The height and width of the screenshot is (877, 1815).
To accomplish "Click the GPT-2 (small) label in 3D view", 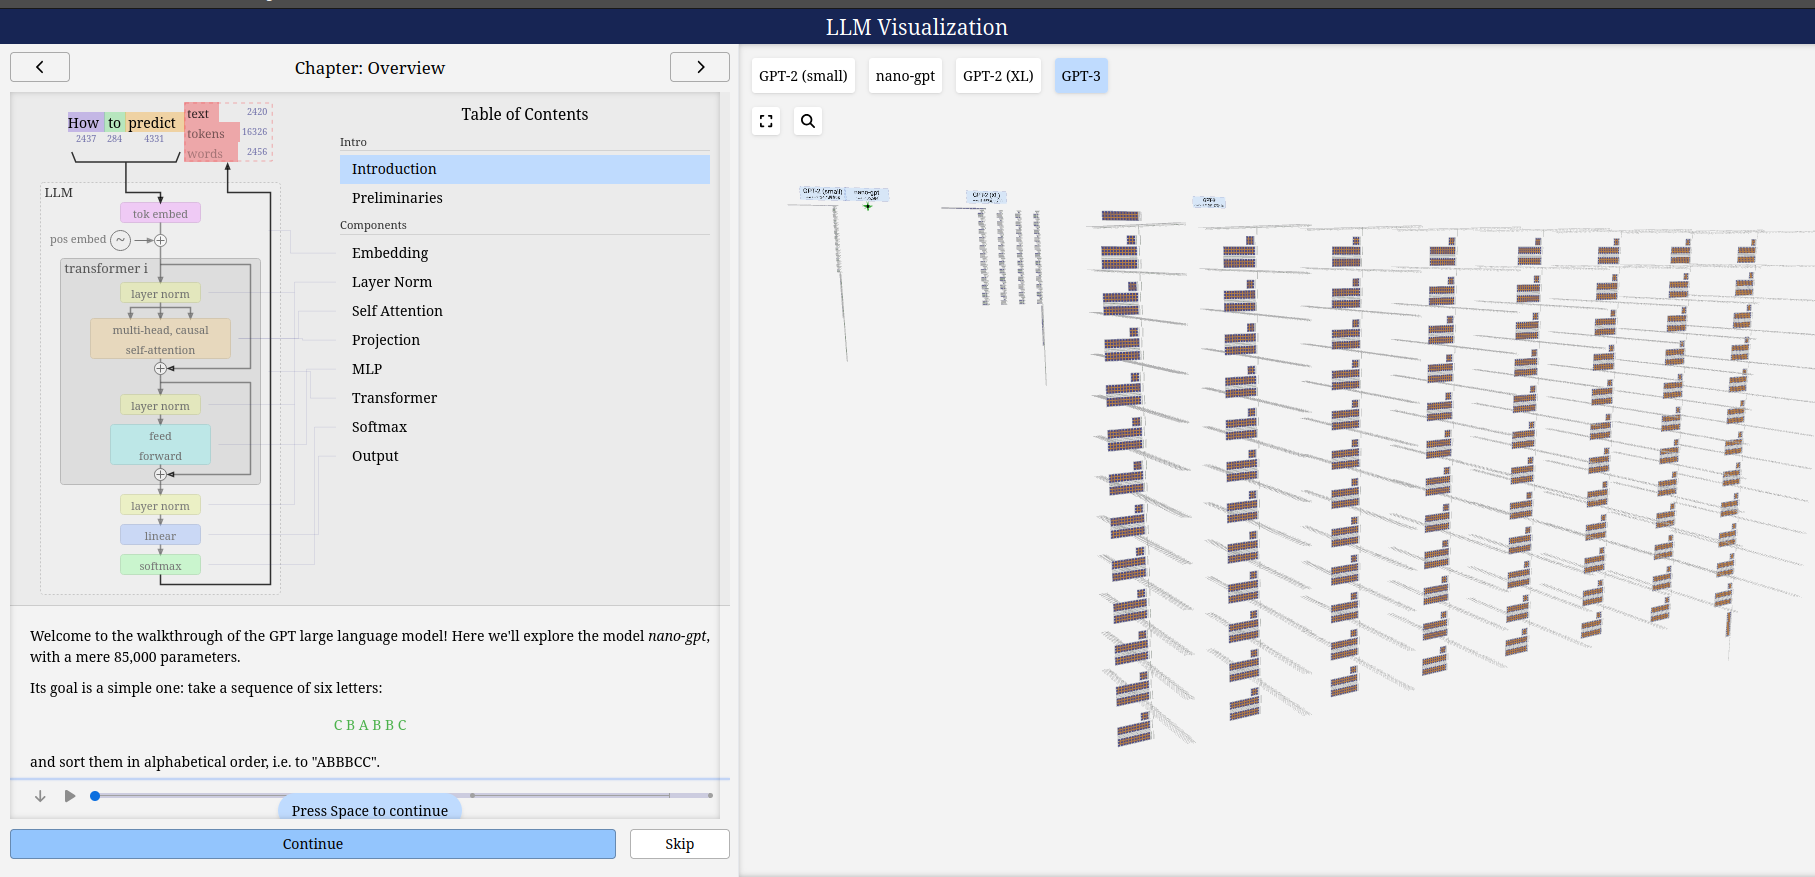I will coord(823,193).
